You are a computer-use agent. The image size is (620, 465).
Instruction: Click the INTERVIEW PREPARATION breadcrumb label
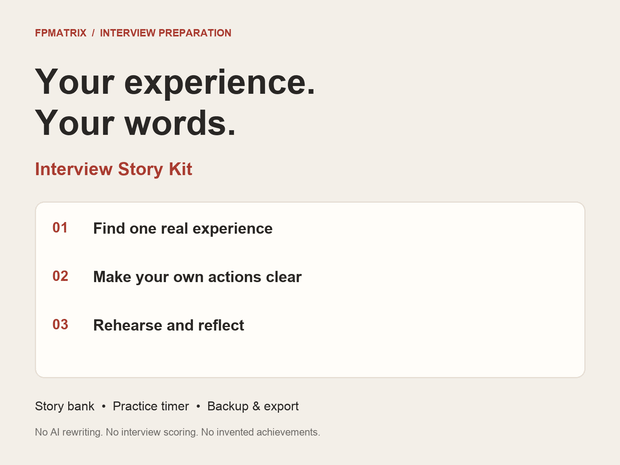[x=165, y=33]
